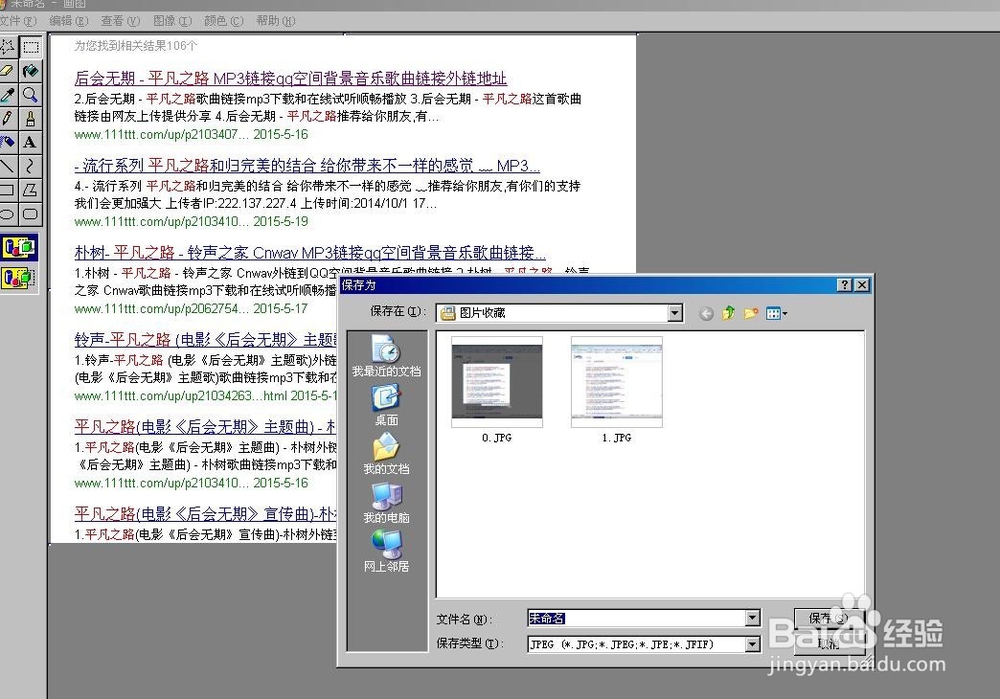Viewport: 1000px width, 699px height.
Task: Click the Up One Level folder icon
Action: (727, 313)
